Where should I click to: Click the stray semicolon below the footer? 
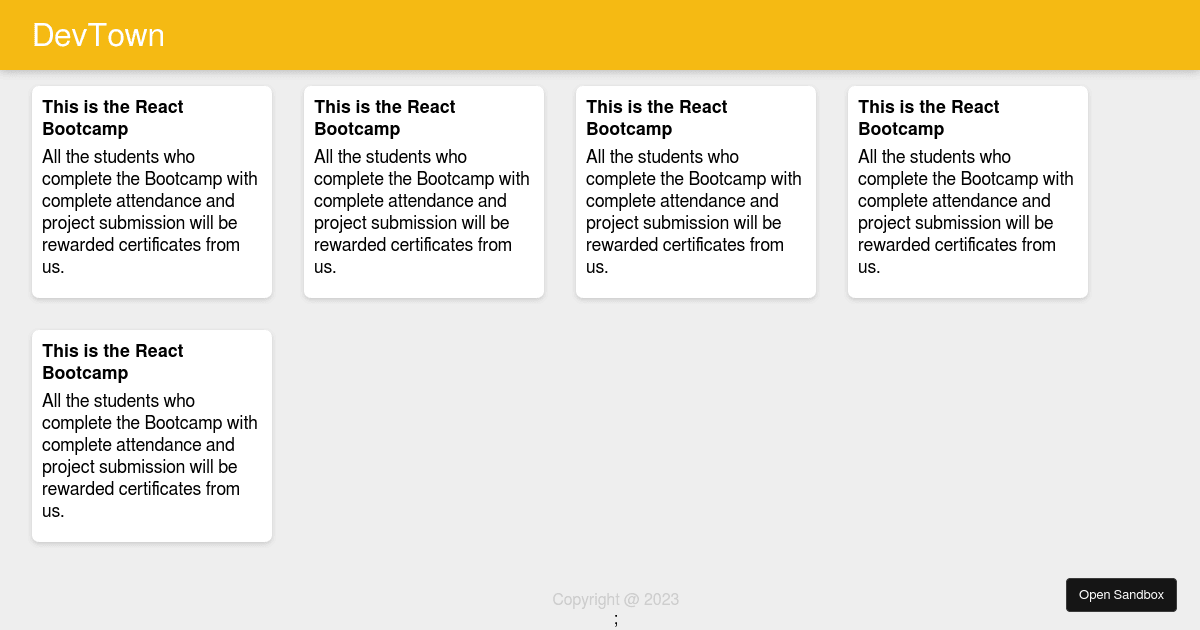(x=616, y=620)
